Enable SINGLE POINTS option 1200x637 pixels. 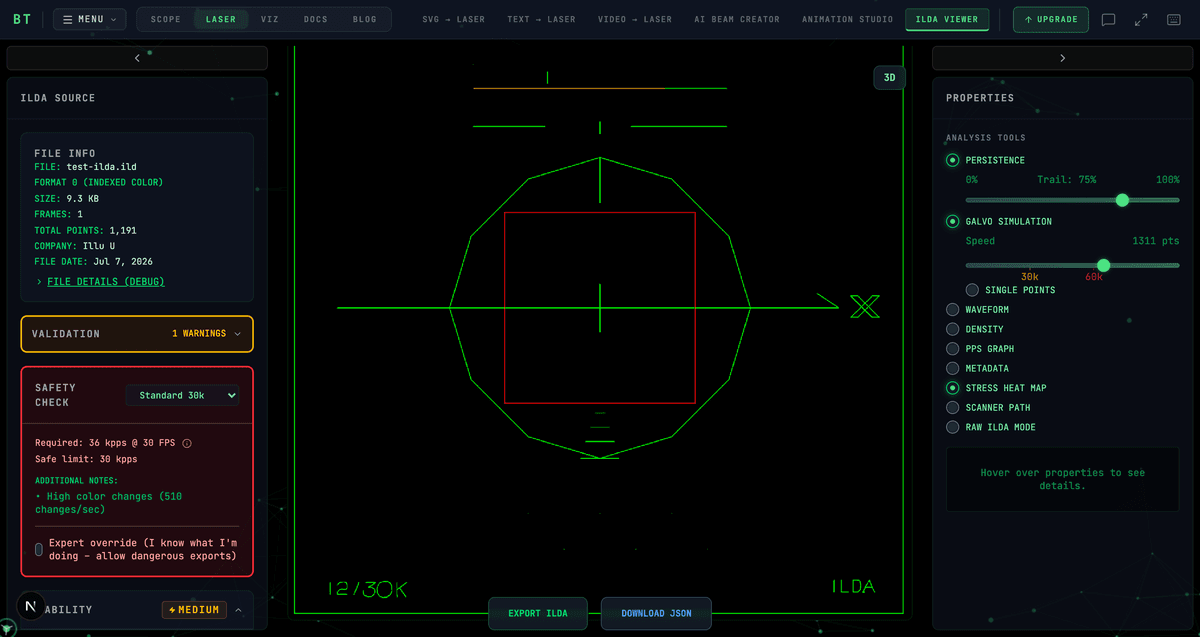click(x=972, y=290)
